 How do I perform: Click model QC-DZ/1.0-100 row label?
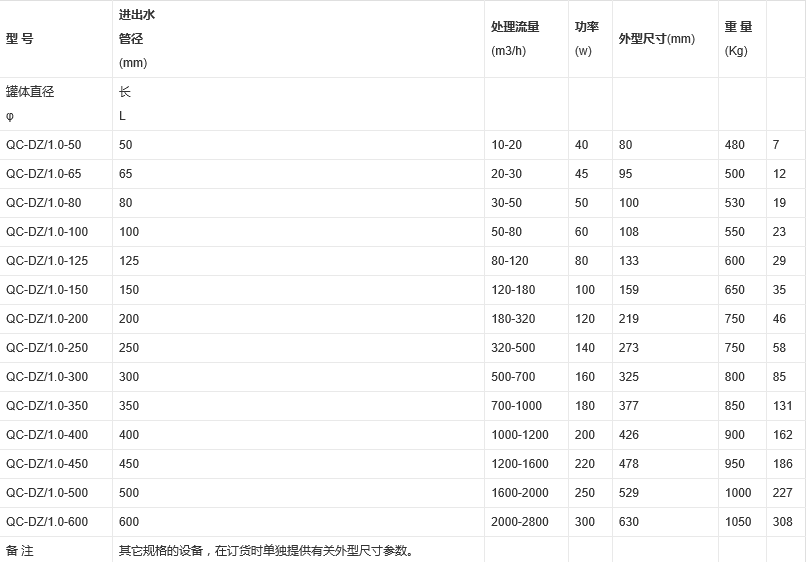tap(47, 232)
